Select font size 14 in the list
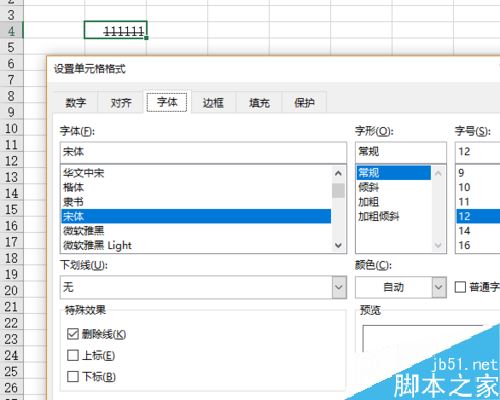Image resolution: width=500 pixels, height=400 pixels. (x=478, y=231)
